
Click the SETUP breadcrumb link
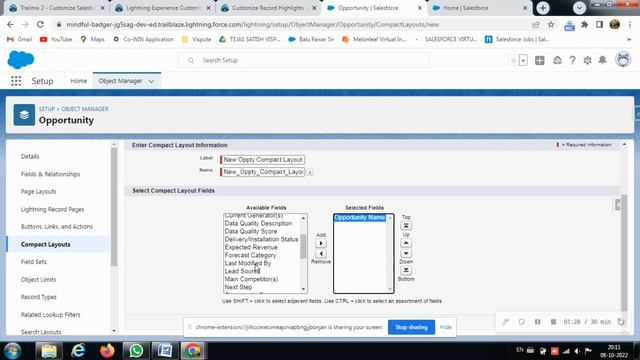(47, 109)
